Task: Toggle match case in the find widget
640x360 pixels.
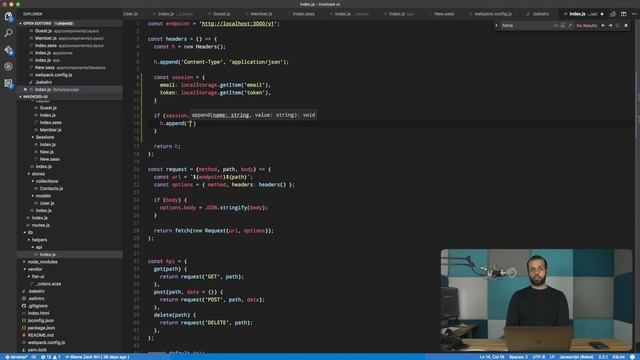Action: [556, 25]
